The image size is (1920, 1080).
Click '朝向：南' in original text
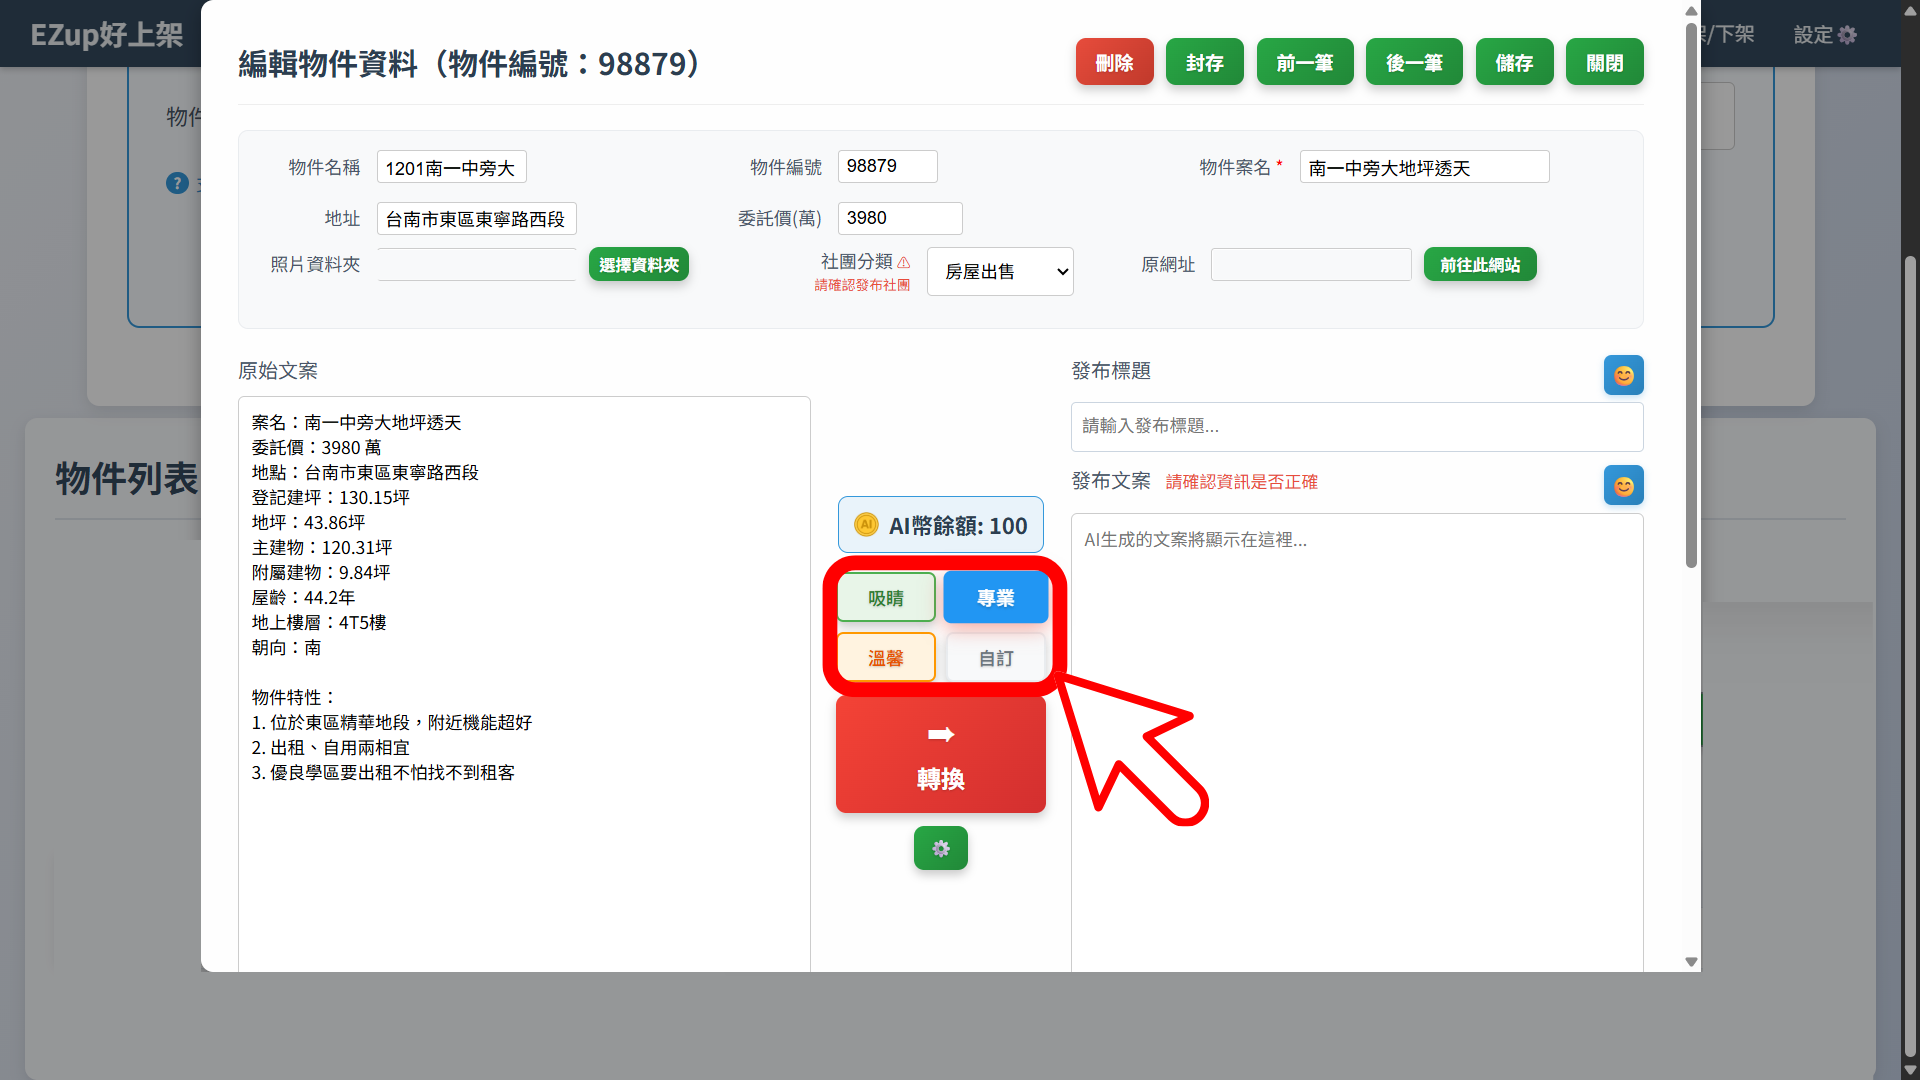click(286, 648)
